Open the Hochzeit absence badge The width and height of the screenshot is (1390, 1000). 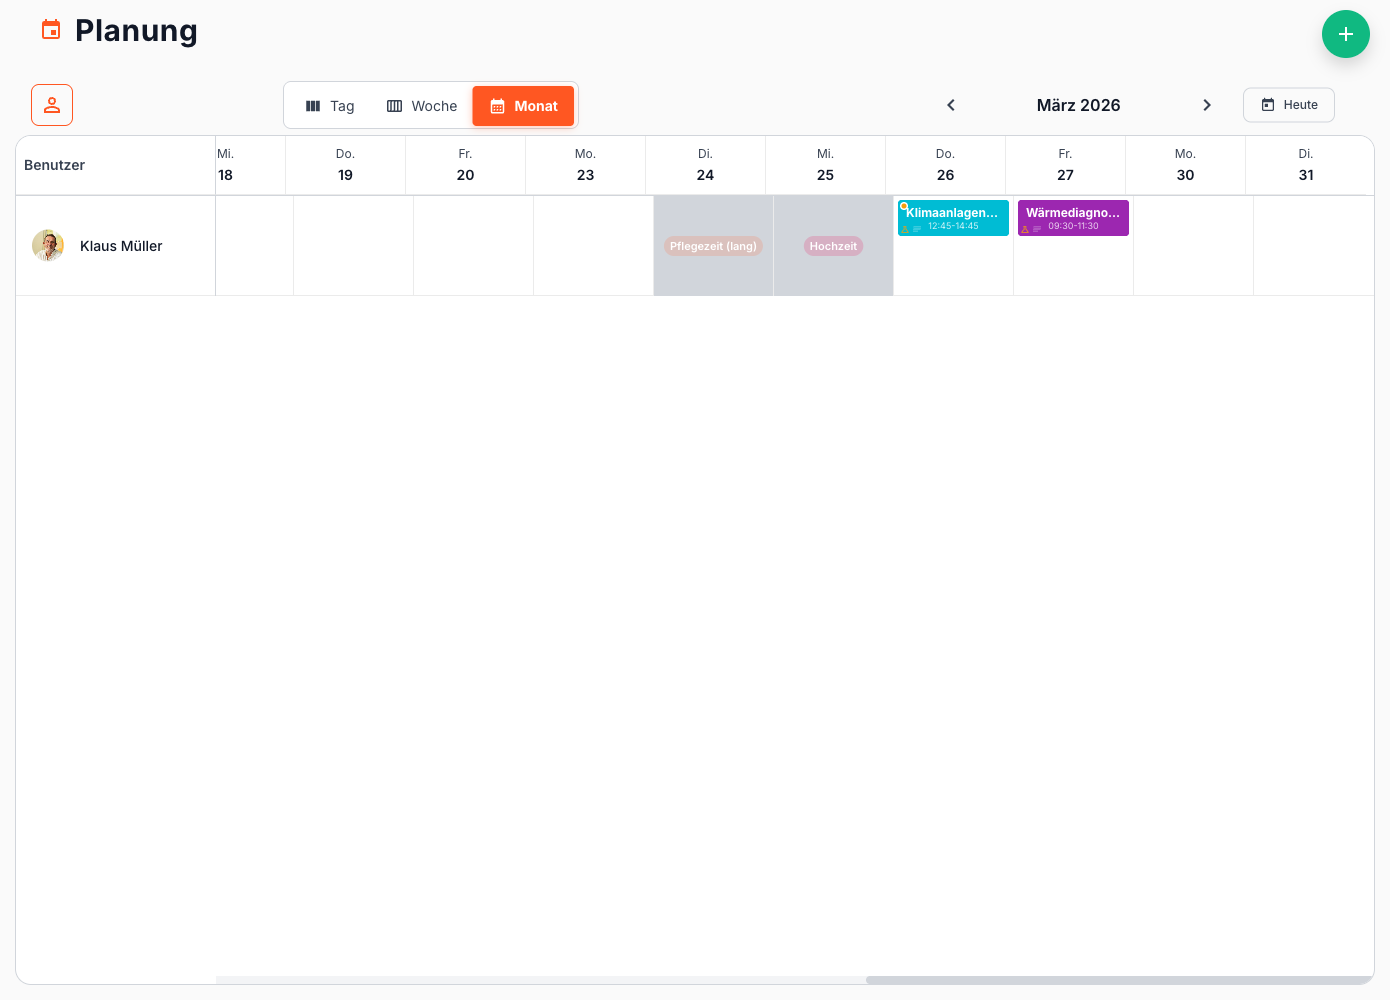click(833, 246)
